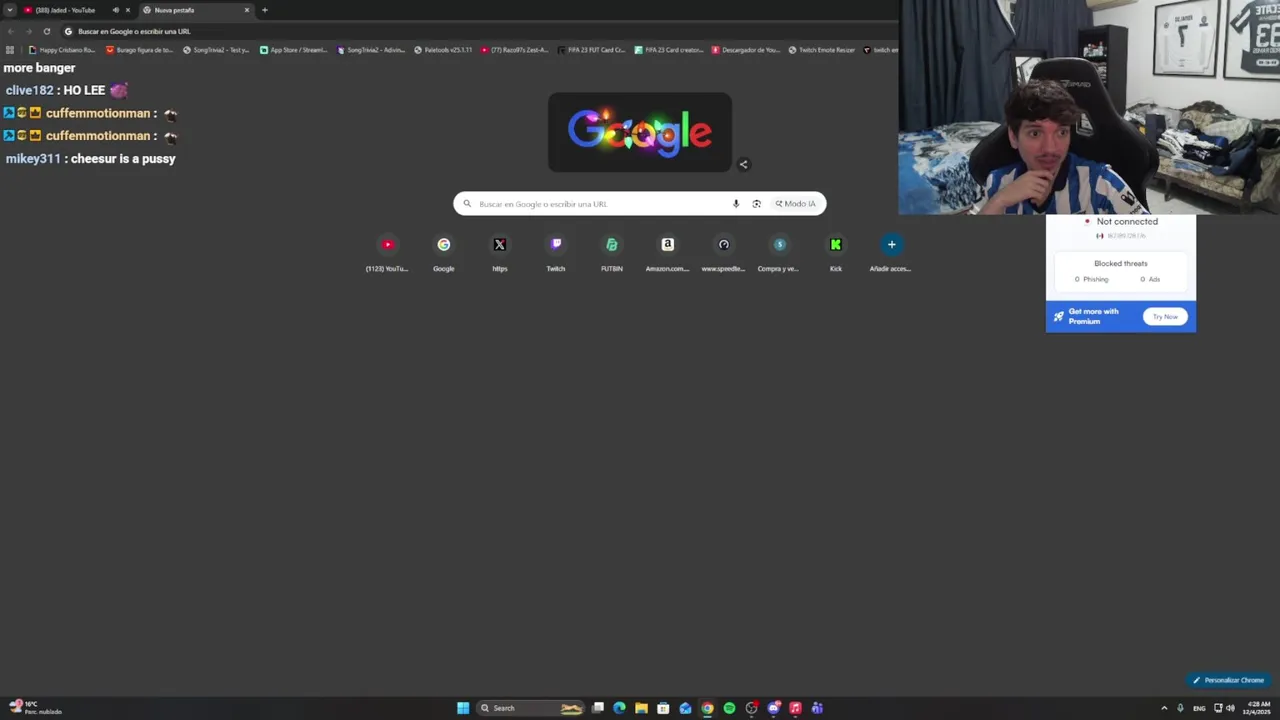Open the Mail app from taskbar
1280x720 pixels.
[685, 708]
